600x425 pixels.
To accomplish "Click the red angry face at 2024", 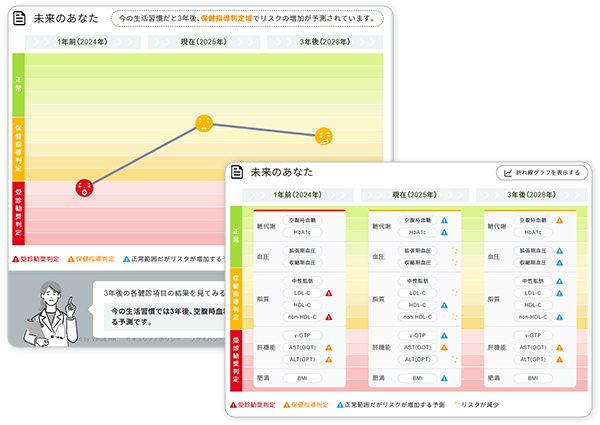I will tap(84, 187).
